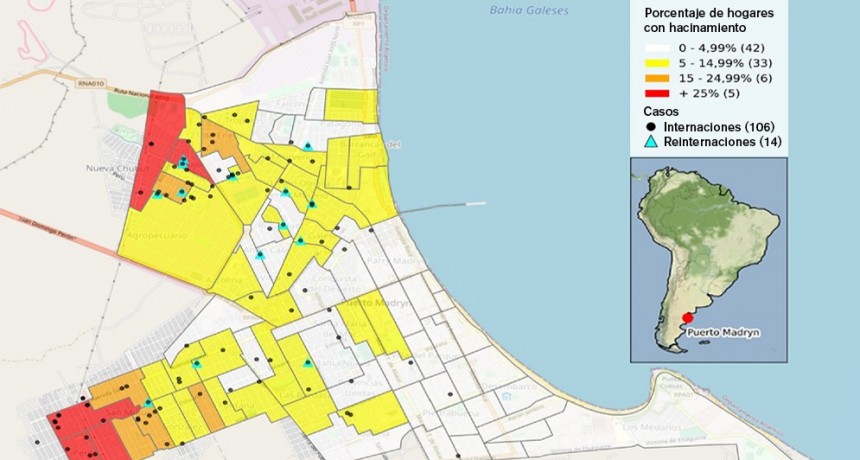Click the cyan triangle beside Bahia Nueva label

(308, 363)
